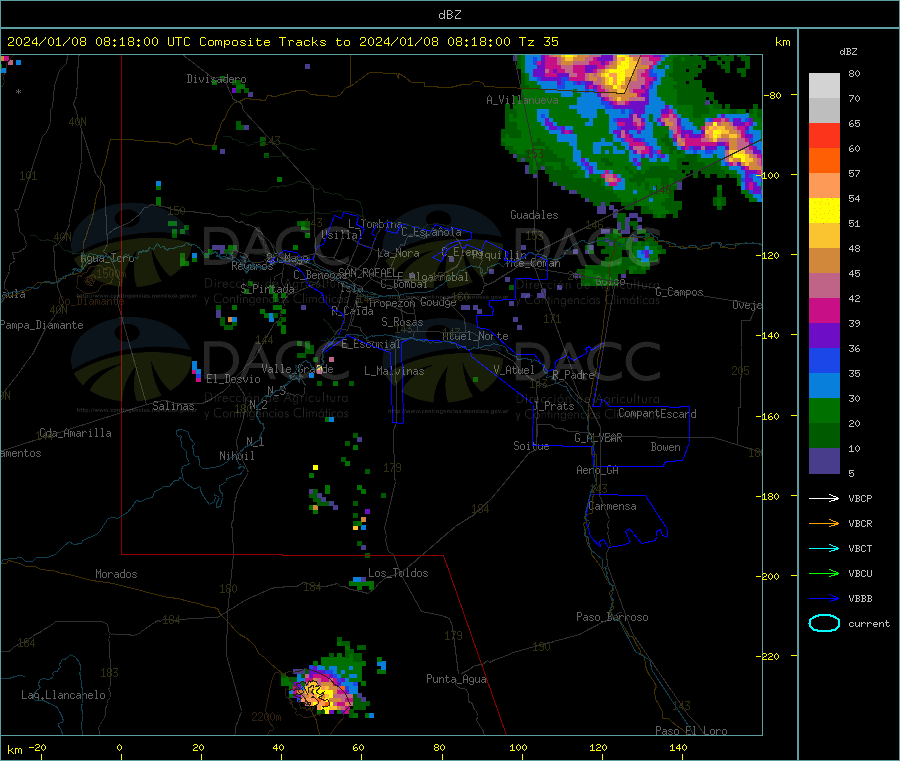Click the small echo beside Los_Toldos

pos(362,583)
